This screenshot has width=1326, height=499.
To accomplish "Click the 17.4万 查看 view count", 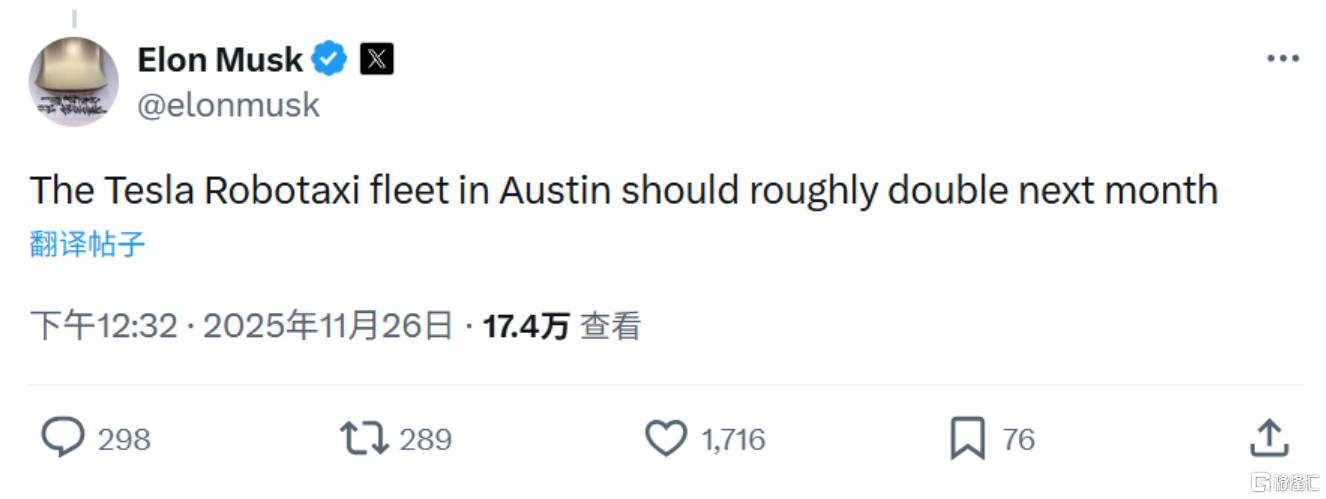I will pyautogui.click(x=562, y=326).
